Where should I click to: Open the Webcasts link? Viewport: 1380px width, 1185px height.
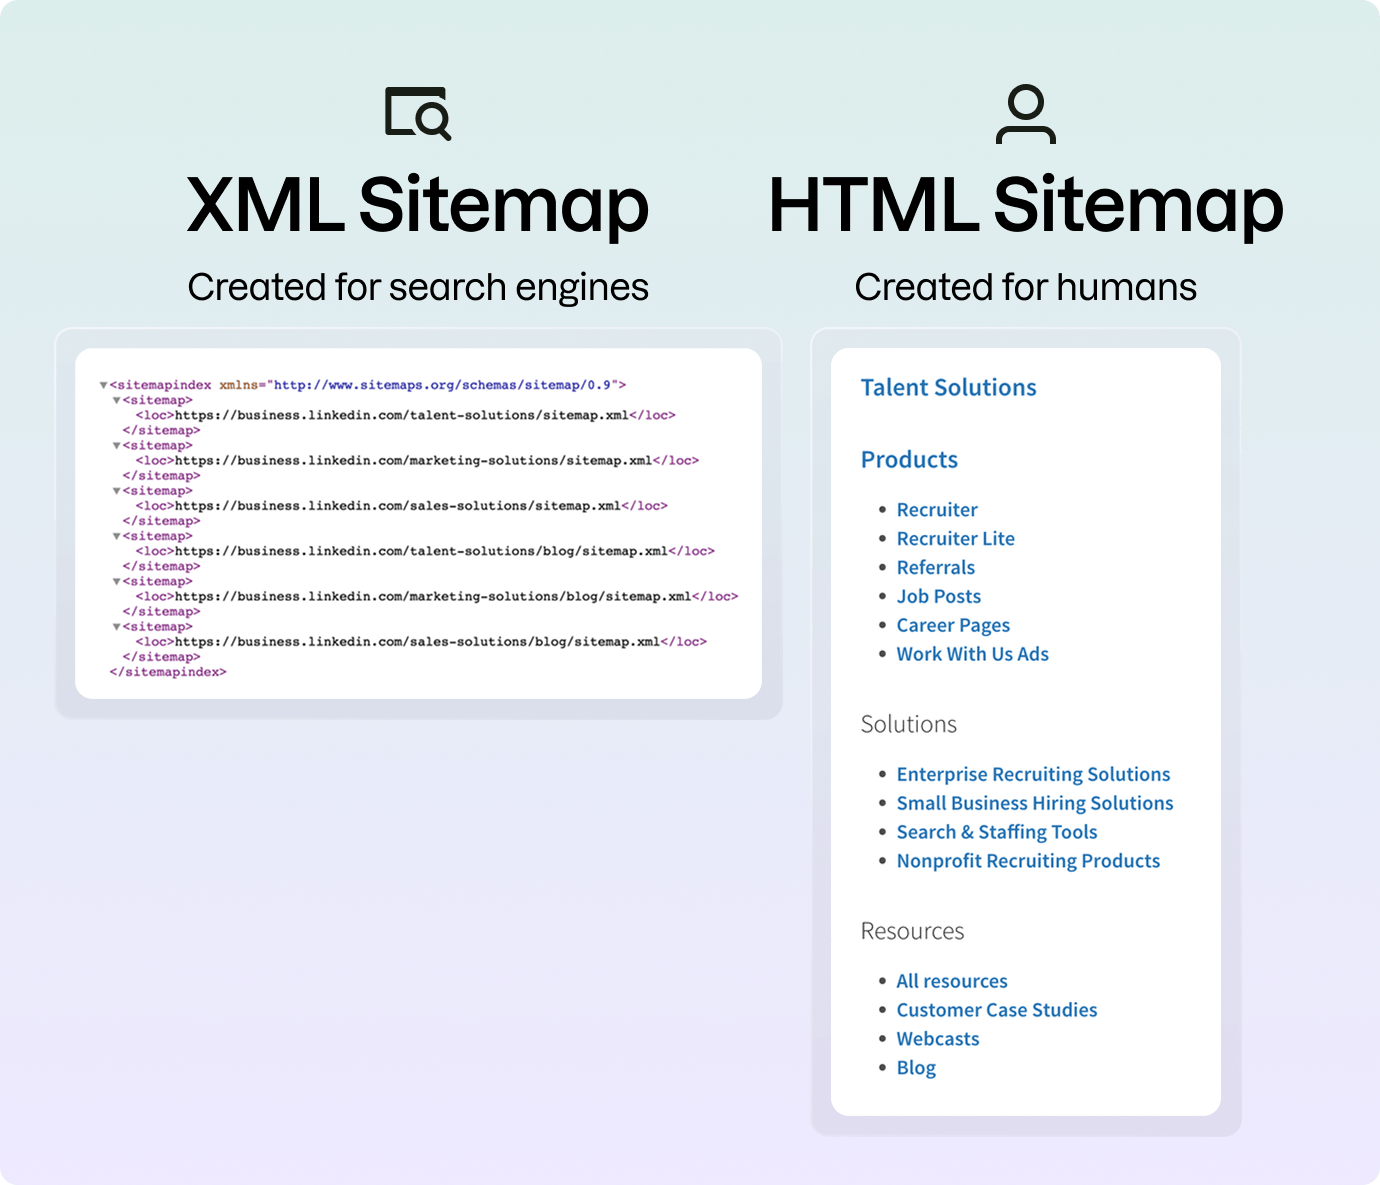pyautogui.click(x=938, y=1039)
